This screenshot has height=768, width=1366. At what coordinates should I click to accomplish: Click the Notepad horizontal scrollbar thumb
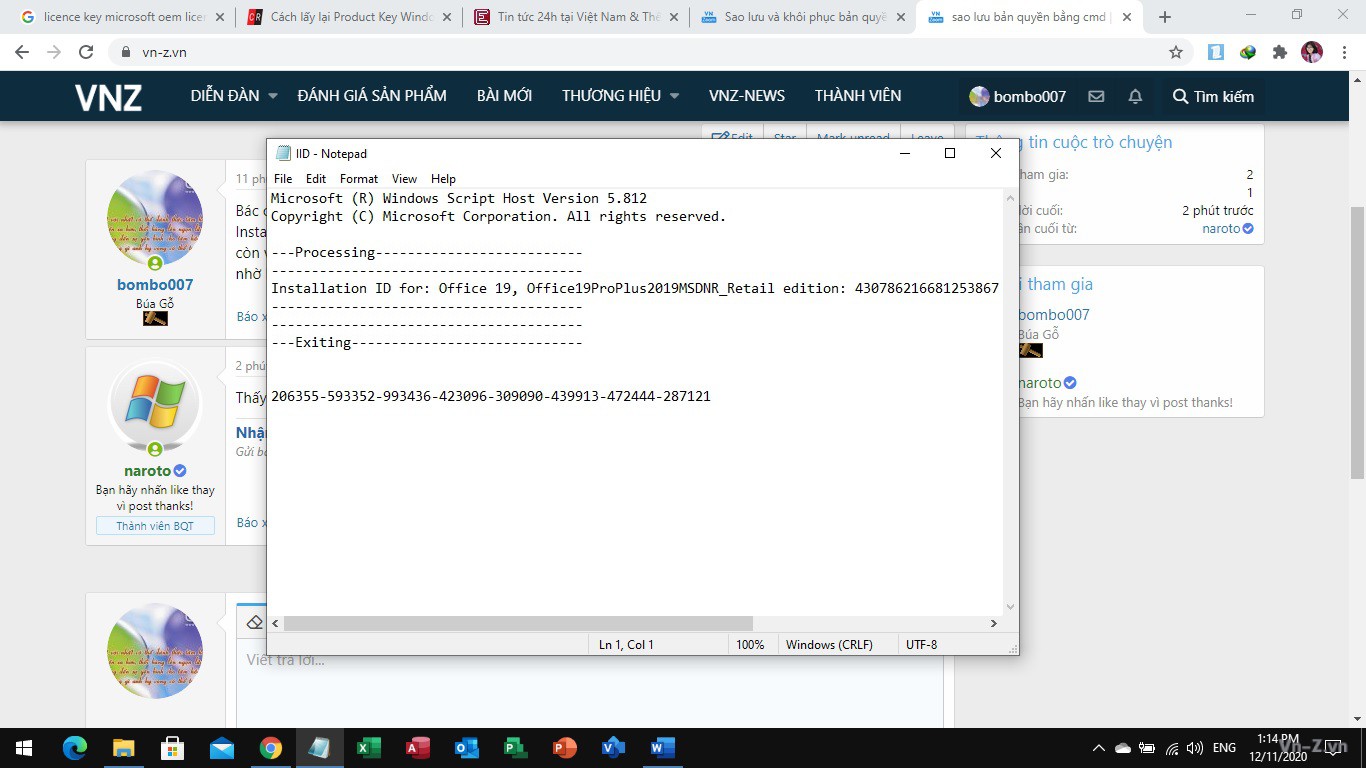[x=518, y=623]
